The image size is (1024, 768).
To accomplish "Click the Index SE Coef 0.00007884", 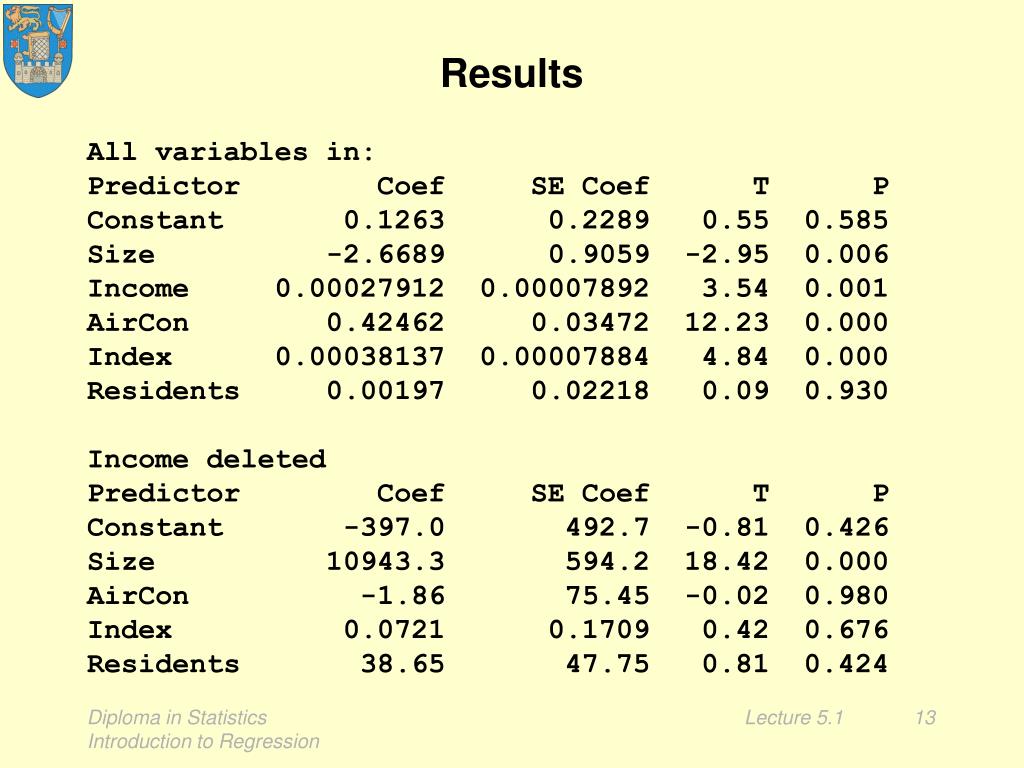I will coord(565,357).
